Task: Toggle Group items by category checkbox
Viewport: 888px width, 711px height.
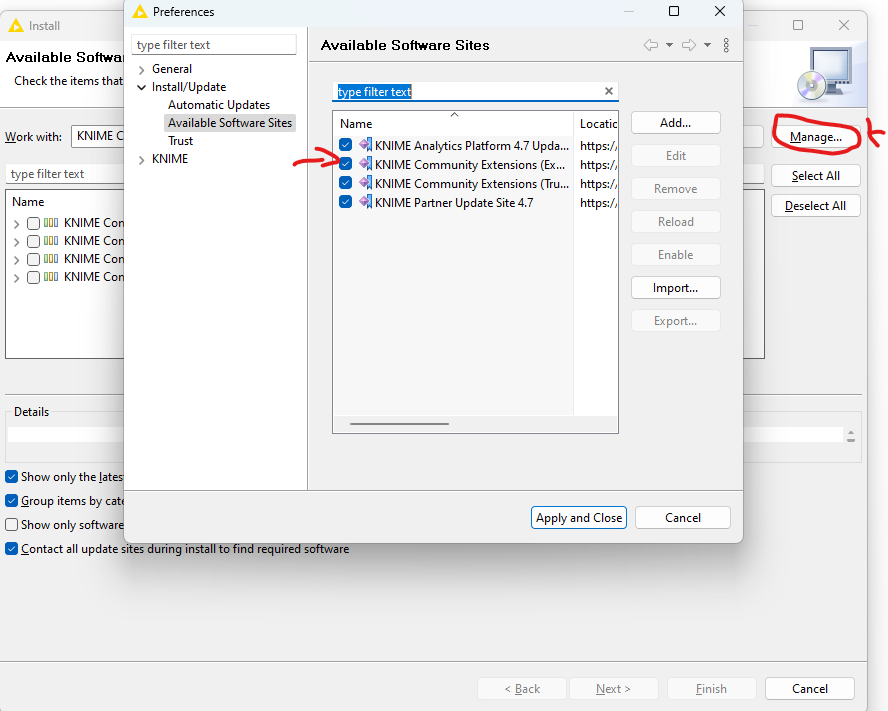Action: 11,501
